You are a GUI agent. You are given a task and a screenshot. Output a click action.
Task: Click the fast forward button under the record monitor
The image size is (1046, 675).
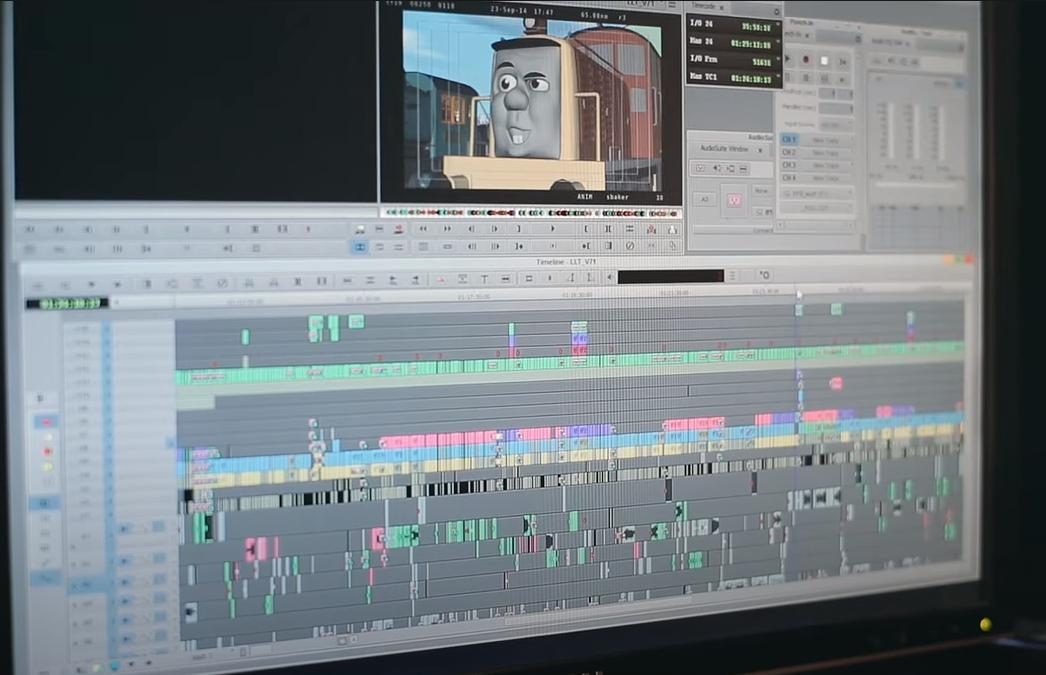(x=448, y=229)
